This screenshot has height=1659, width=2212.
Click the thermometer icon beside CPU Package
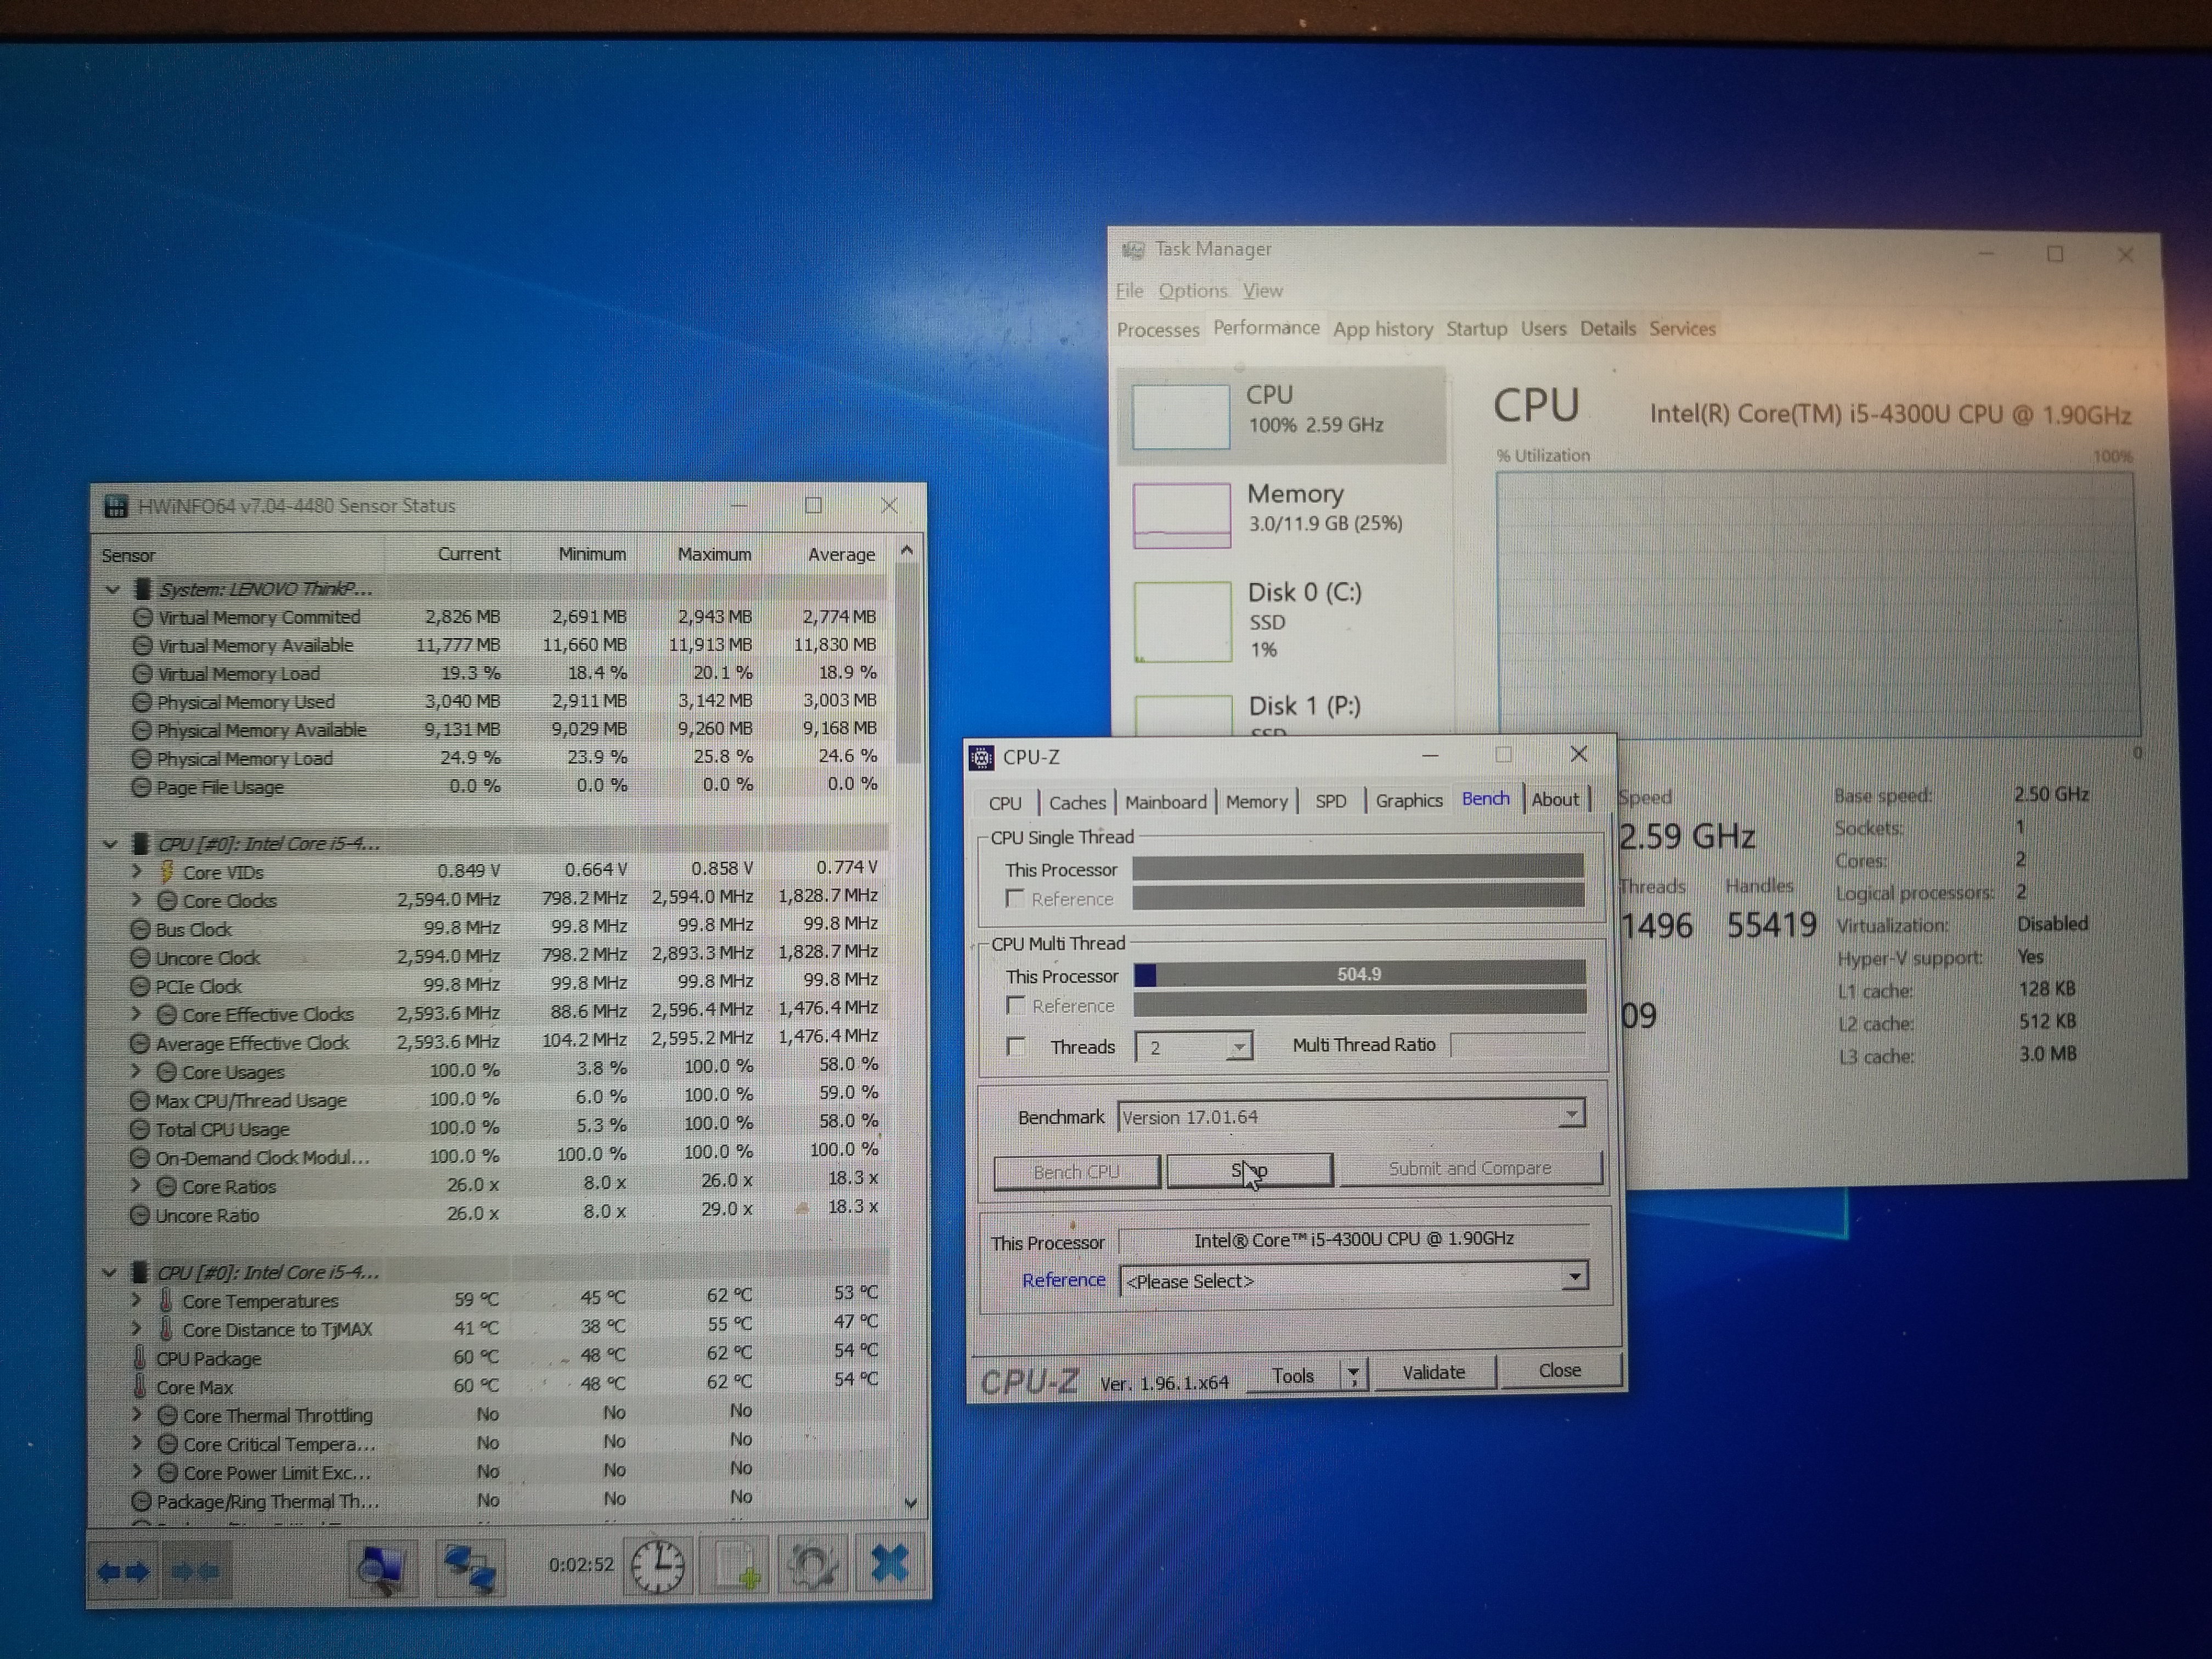click(141, 1358)
